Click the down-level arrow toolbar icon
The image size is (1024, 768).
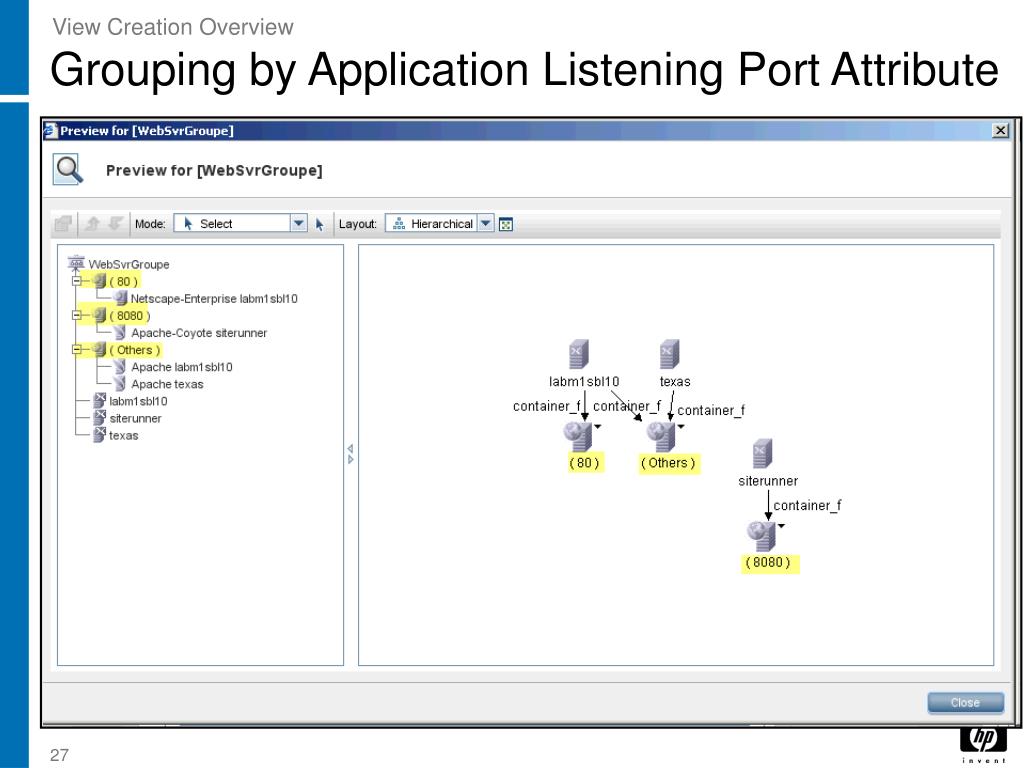coord(115,224)
